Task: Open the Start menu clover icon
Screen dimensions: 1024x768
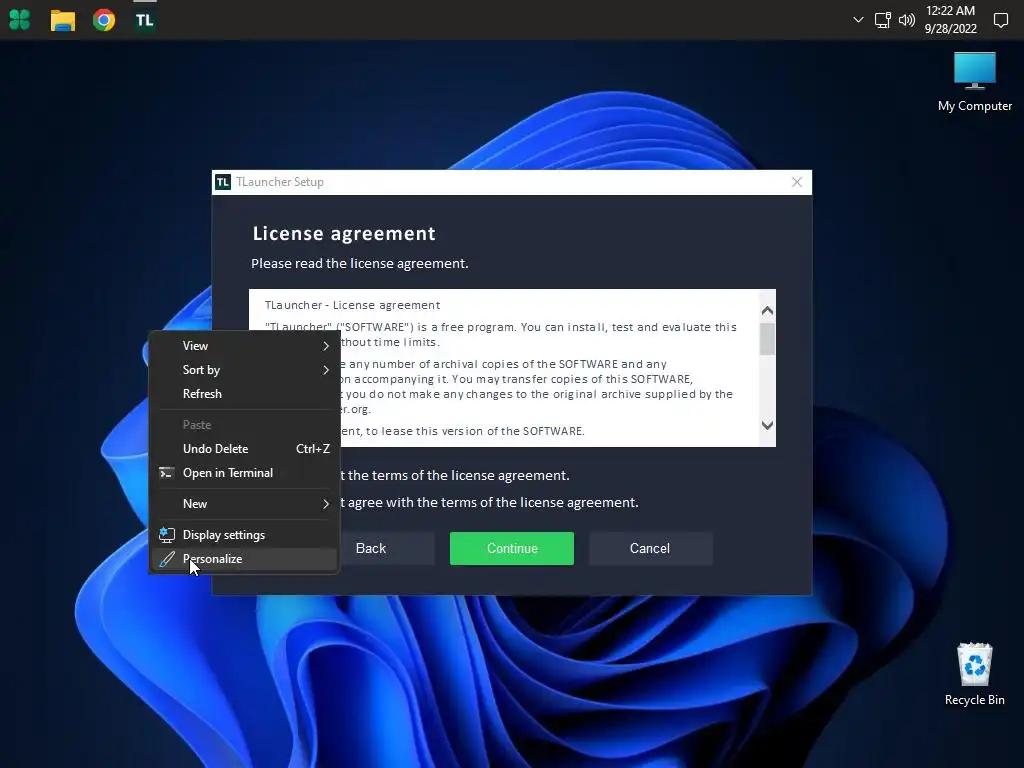Action: [20, 20]
